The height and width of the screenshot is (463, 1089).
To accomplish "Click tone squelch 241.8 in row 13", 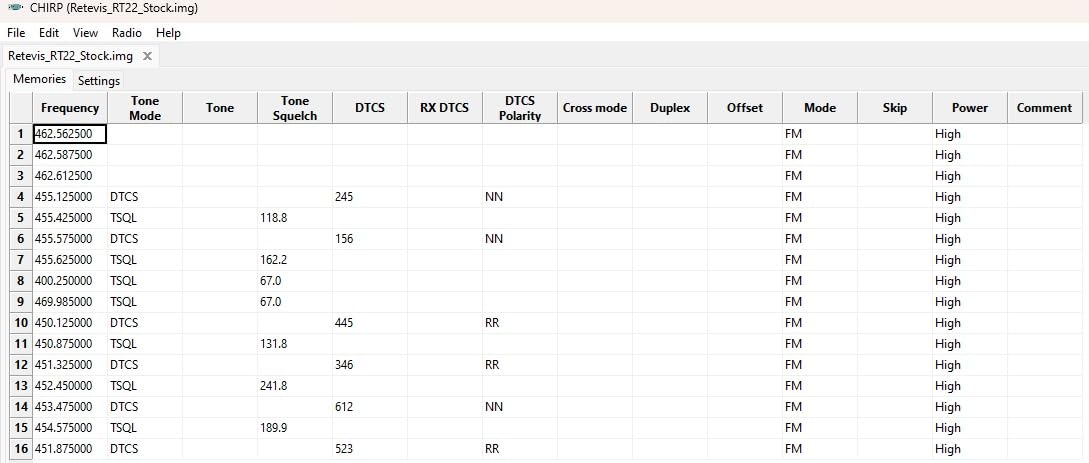I will click(x=295, y=386).
